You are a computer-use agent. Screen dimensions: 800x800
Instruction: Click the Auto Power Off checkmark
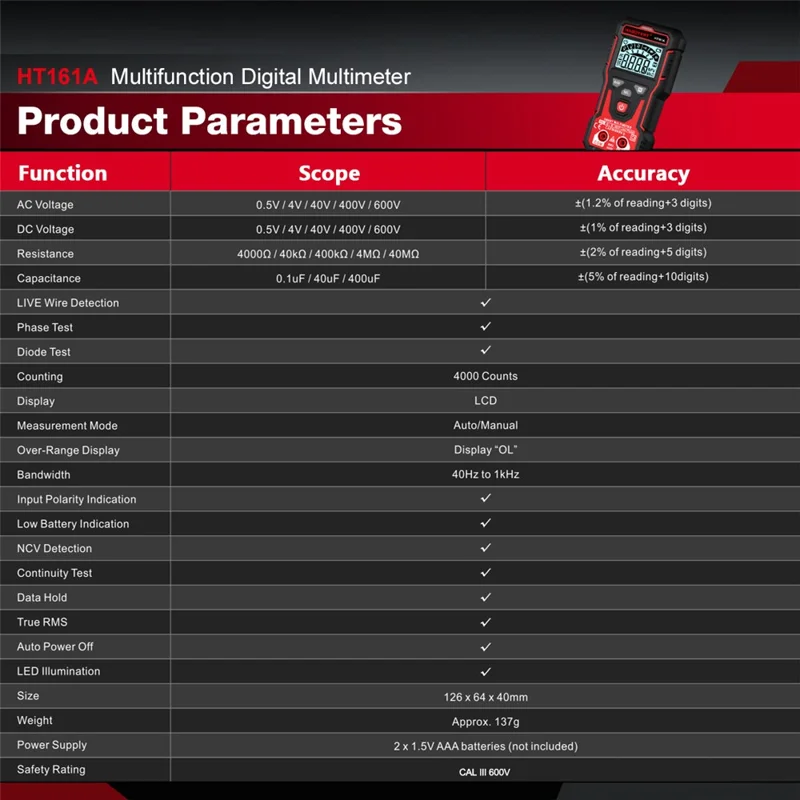coord(485,646)
